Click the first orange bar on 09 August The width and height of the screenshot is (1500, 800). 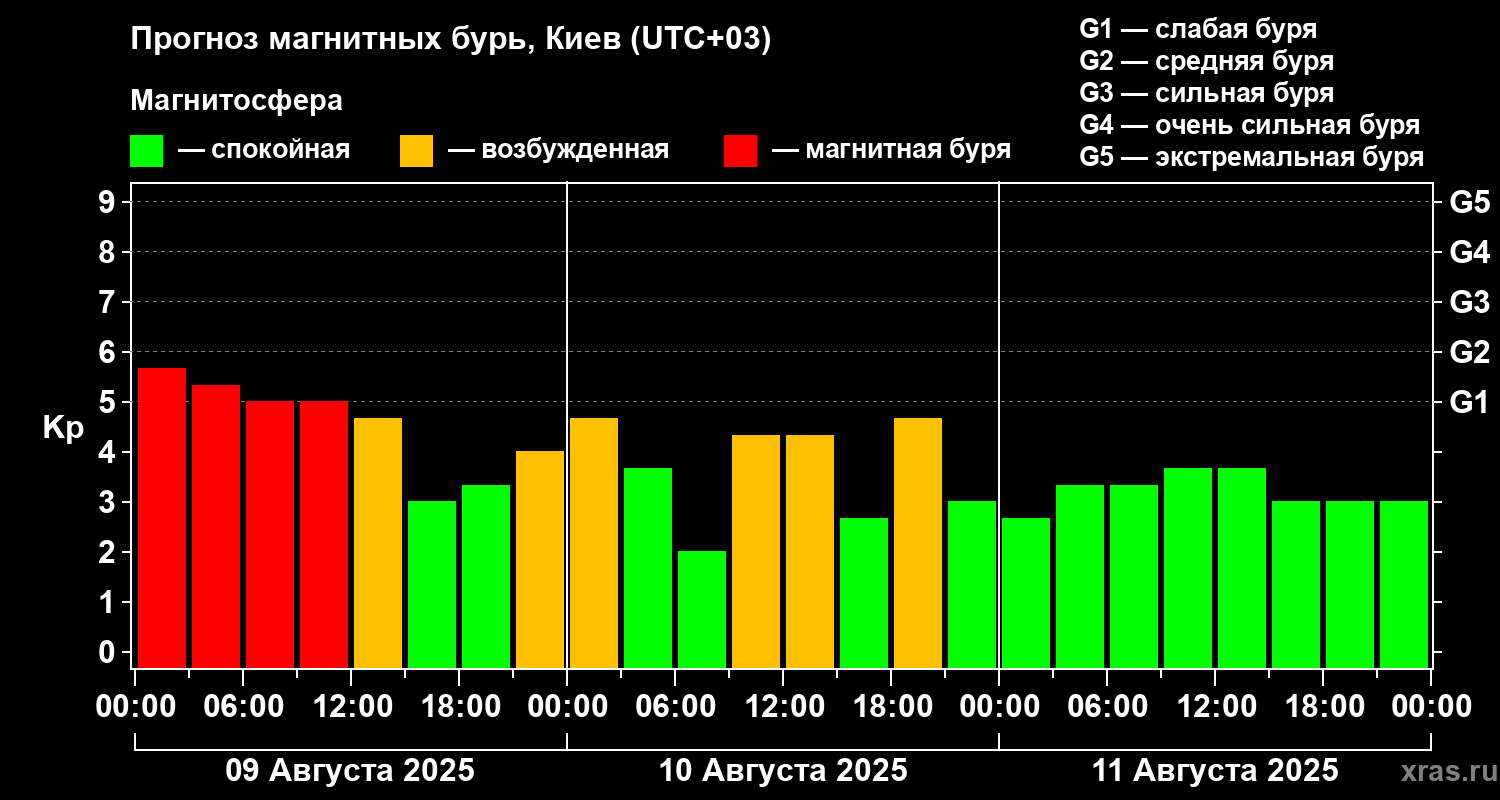click(x=378, y=543)
